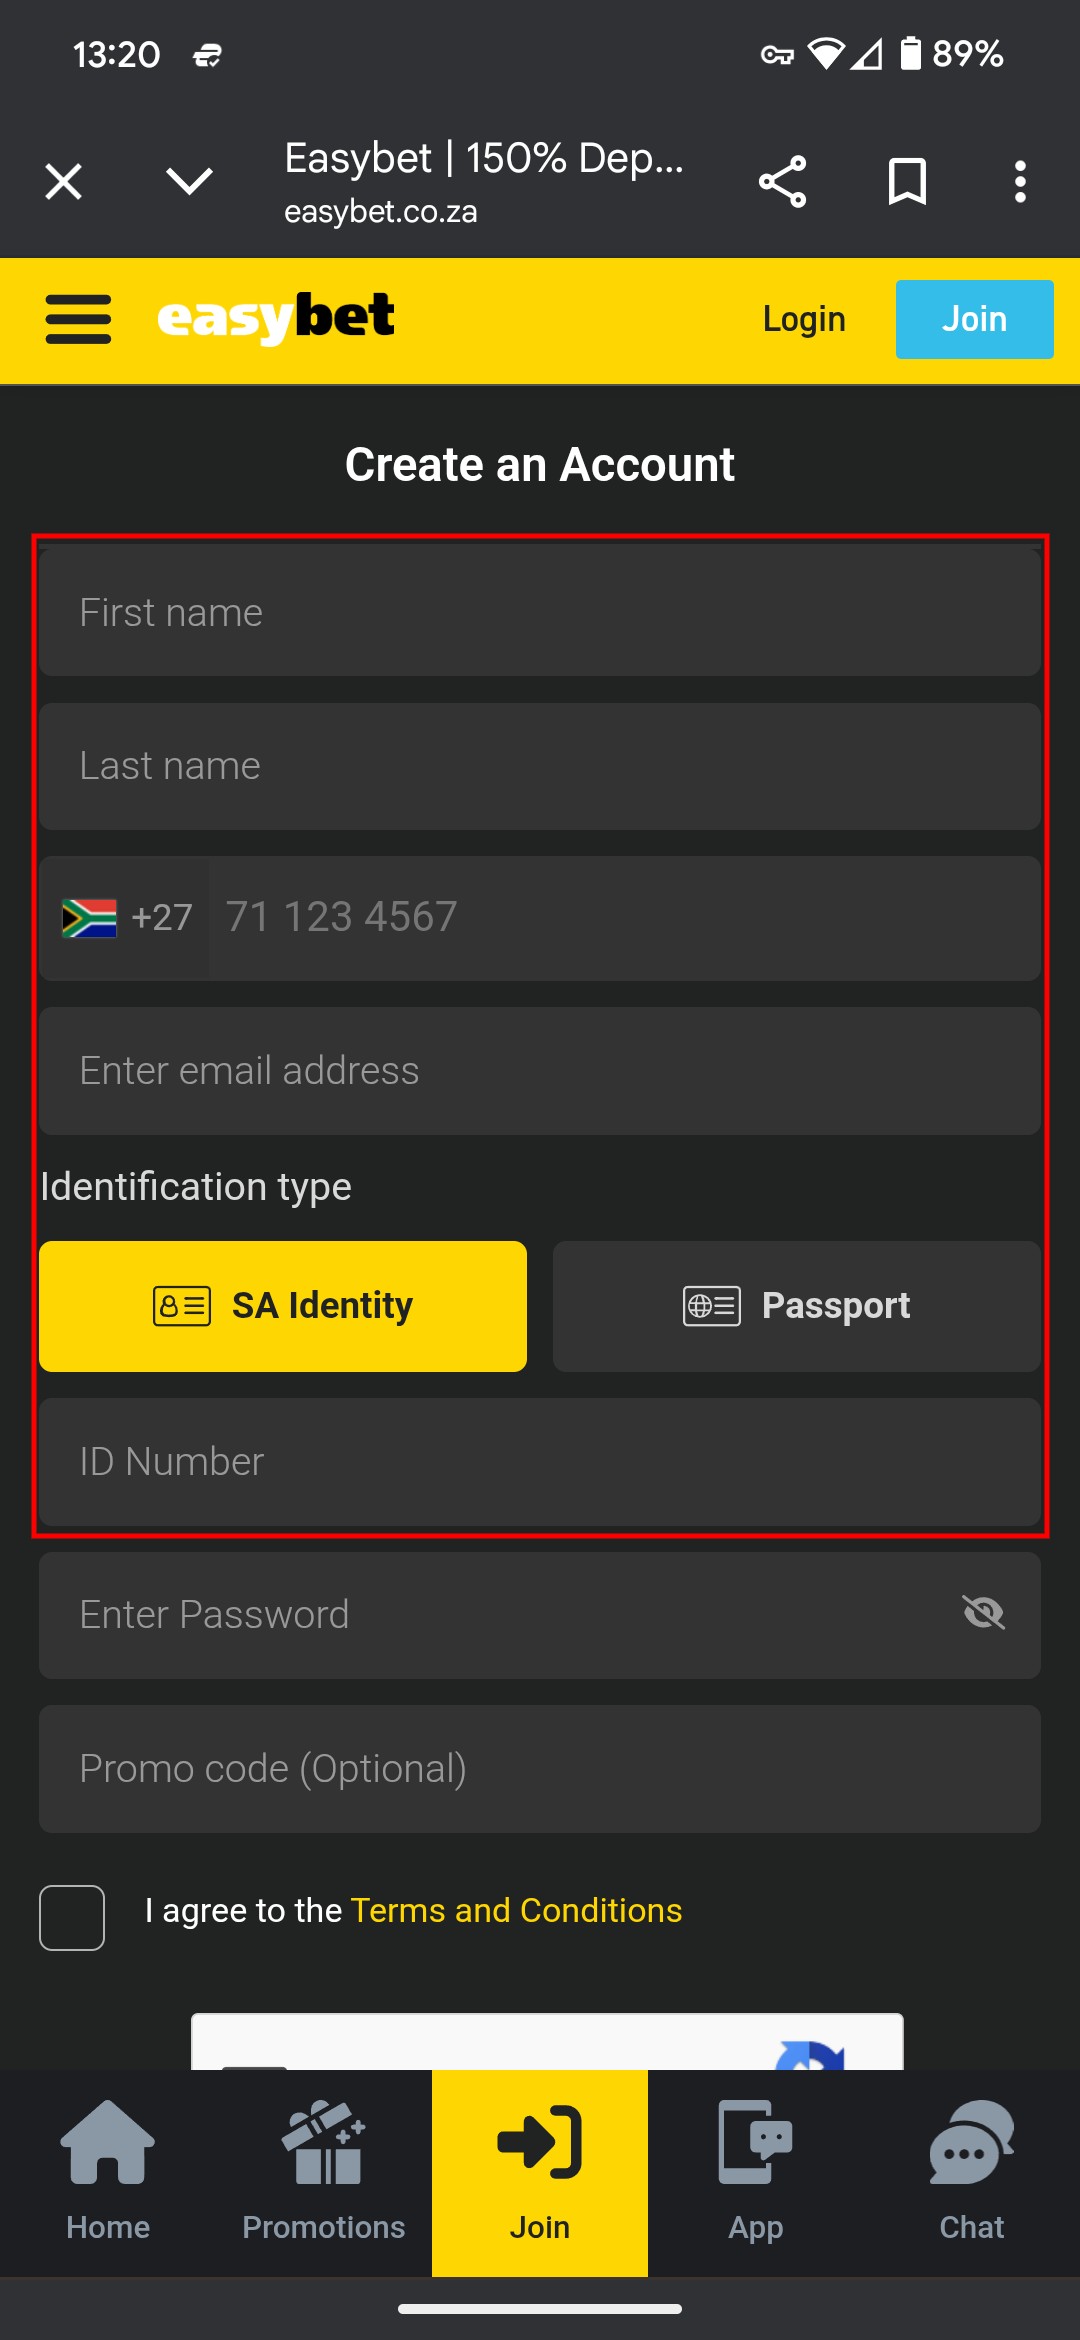1080x2340 pixels.
Task: Close the browser tab with X icon
Action: [64, 181]
